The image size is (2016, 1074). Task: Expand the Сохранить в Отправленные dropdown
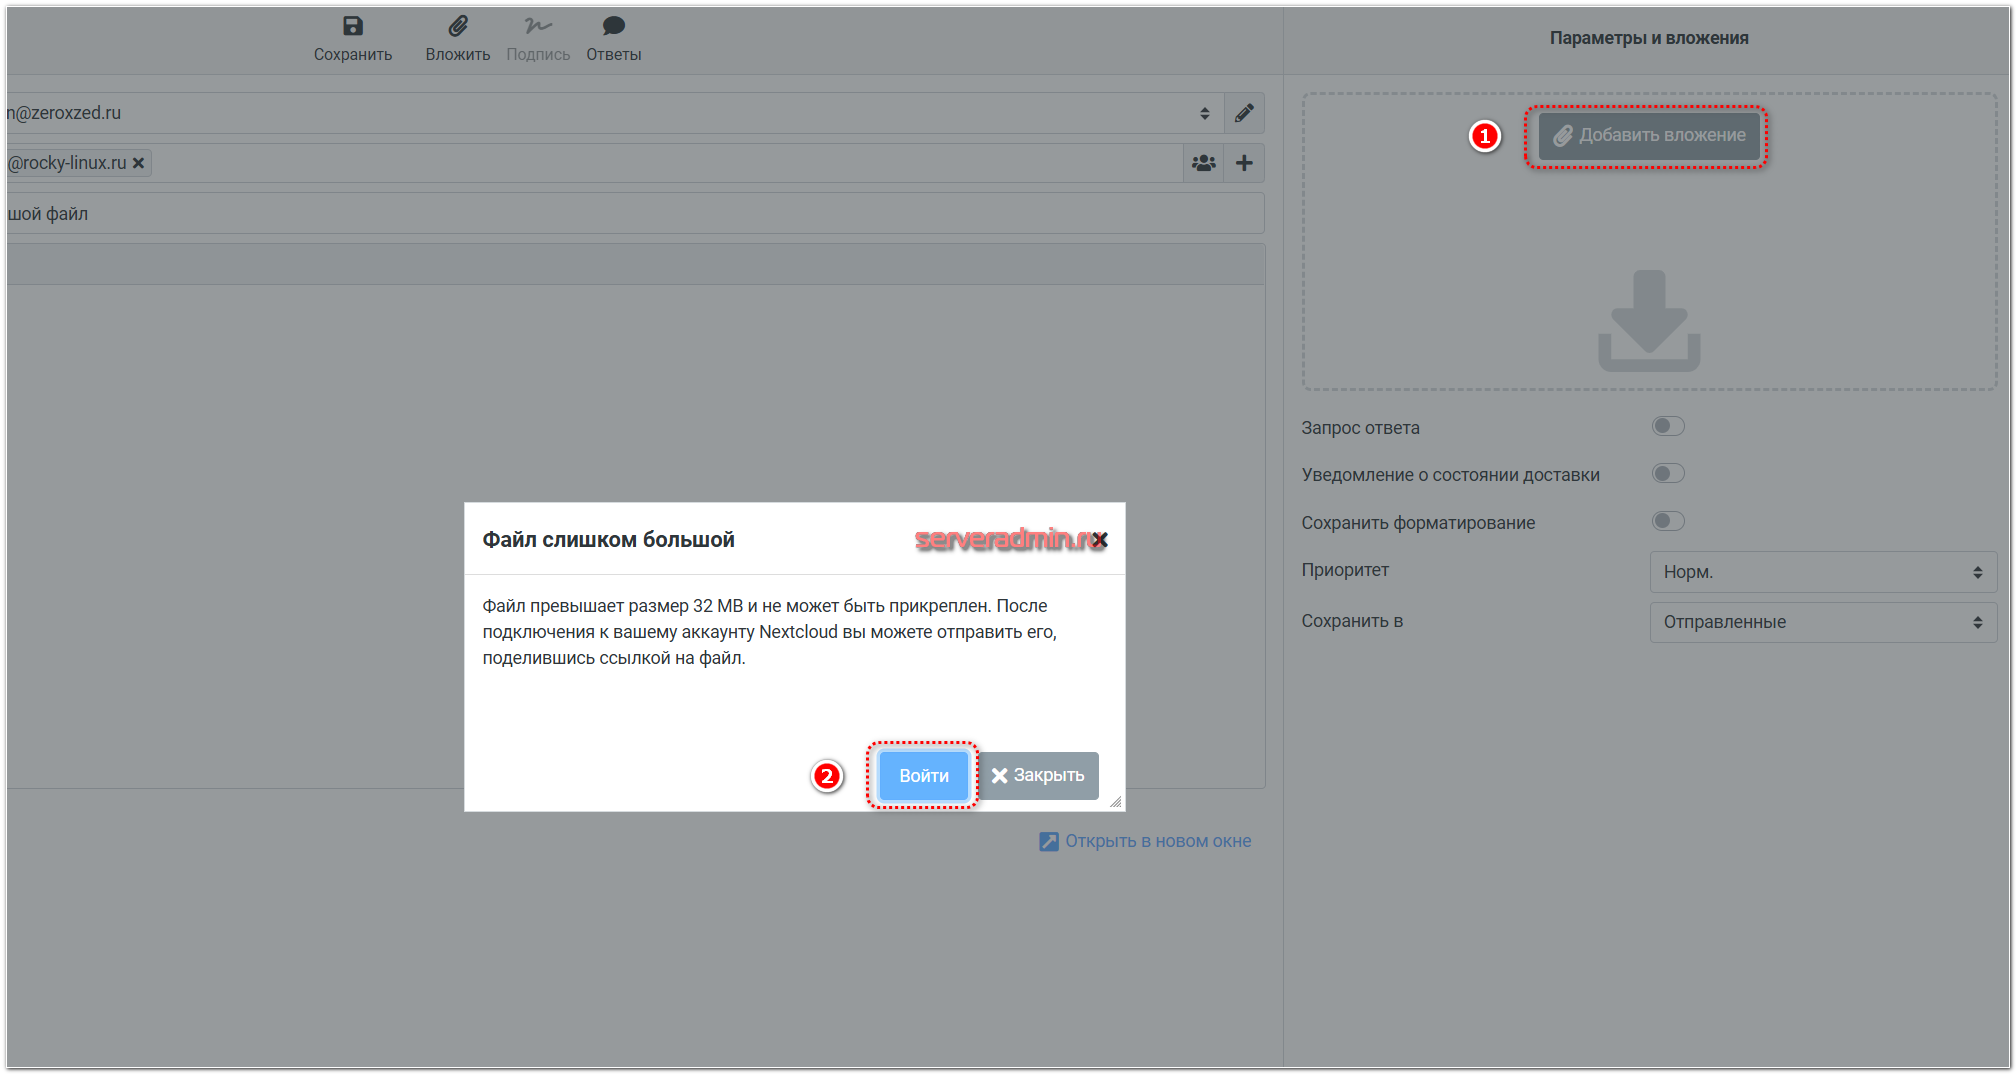(x=1822, y=622)
